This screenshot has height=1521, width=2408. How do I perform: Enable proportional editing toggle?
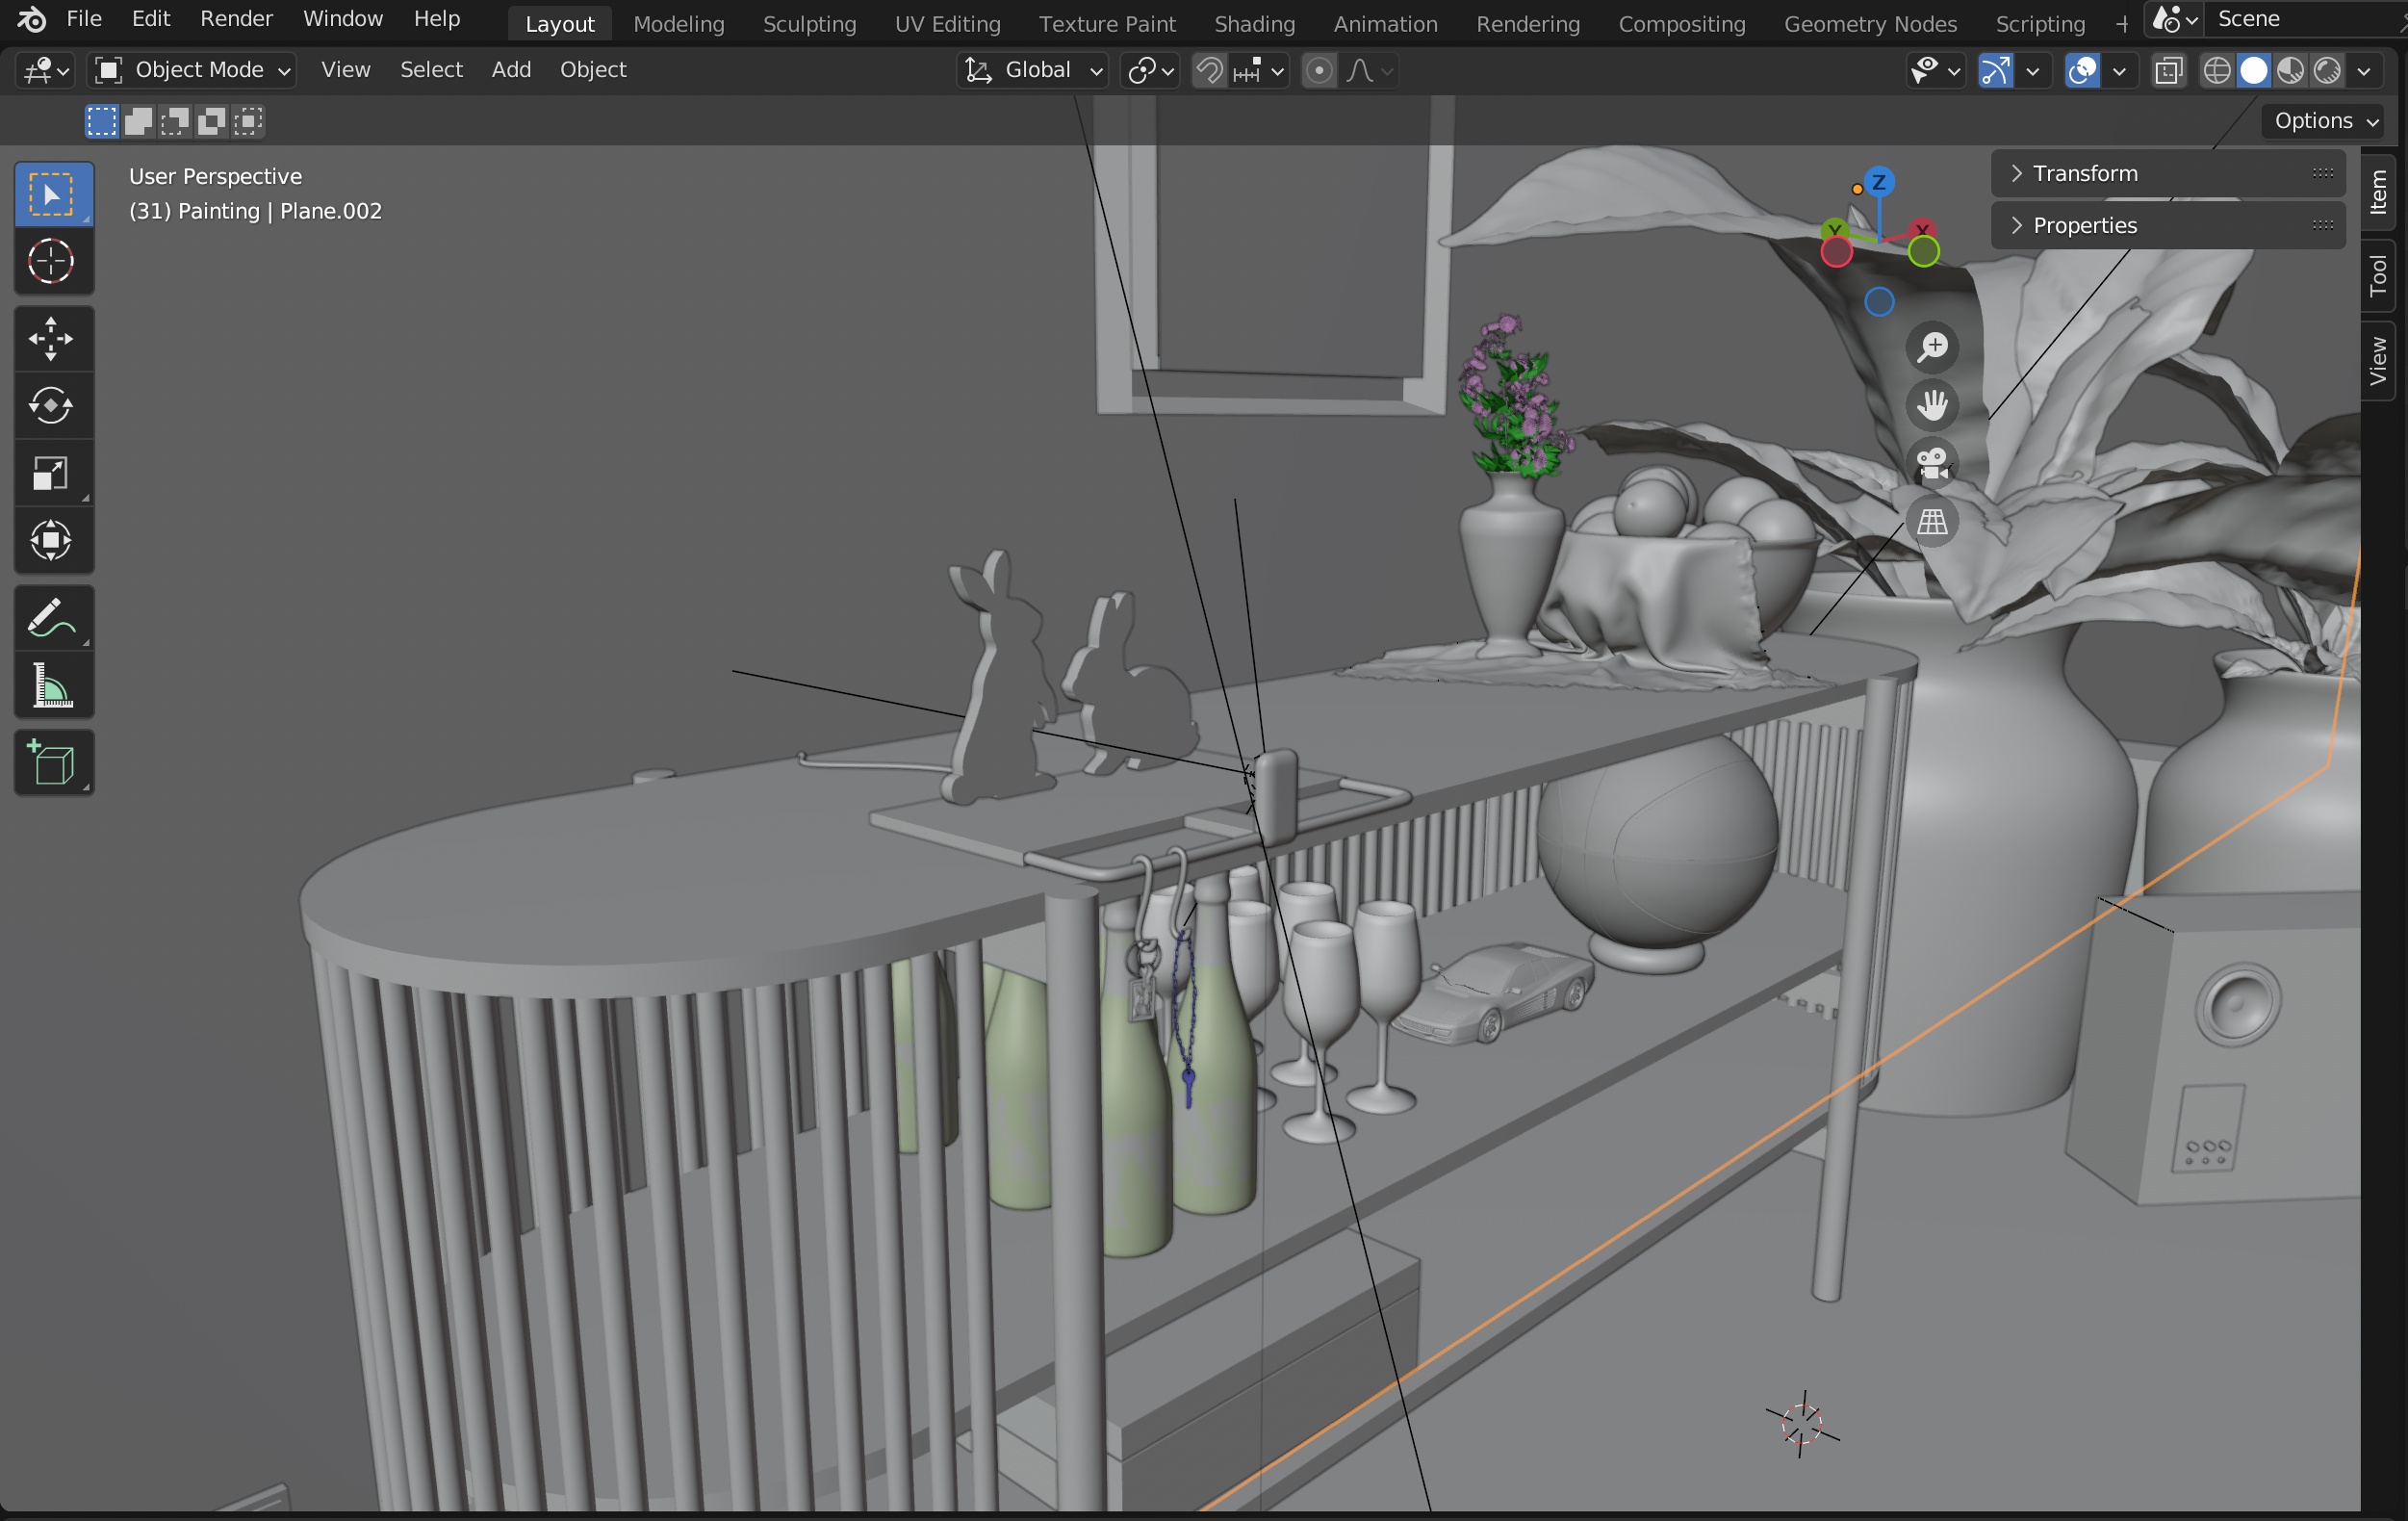(1319, 70)
